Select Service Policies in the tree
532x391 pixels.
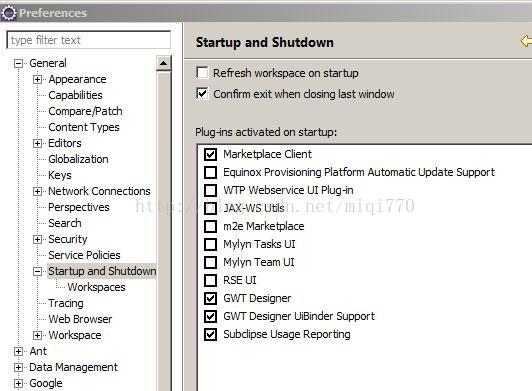coord(84,255)
